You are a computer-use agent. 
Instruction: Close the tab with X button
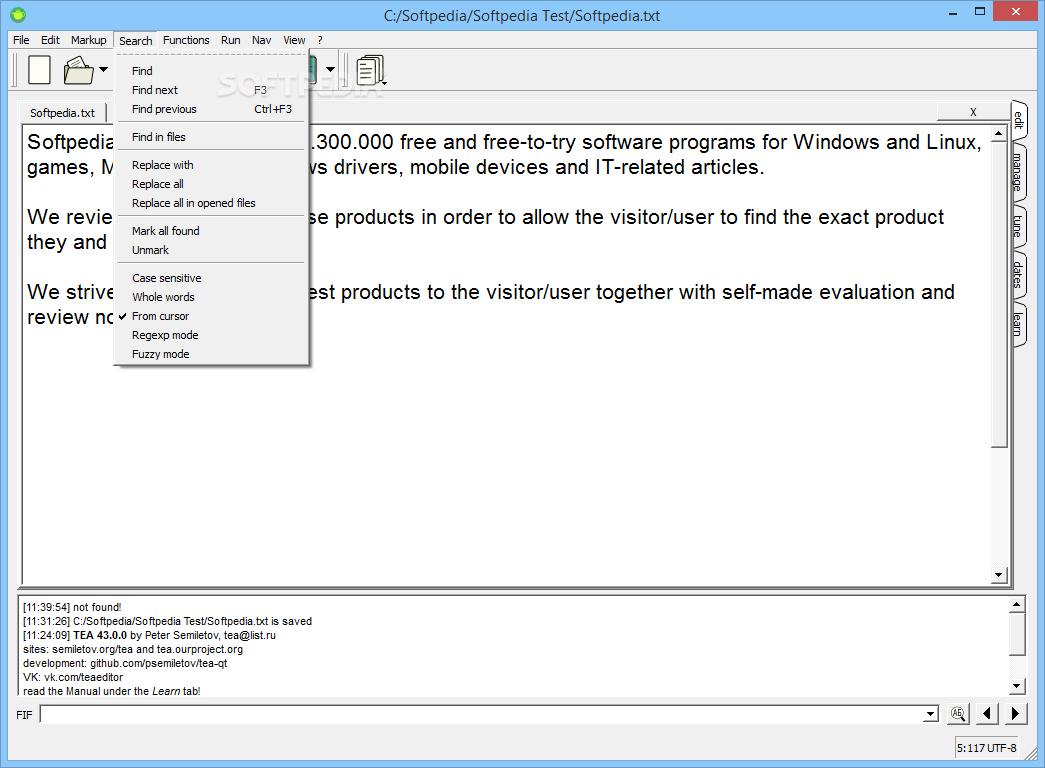click(x=973, y=112)
